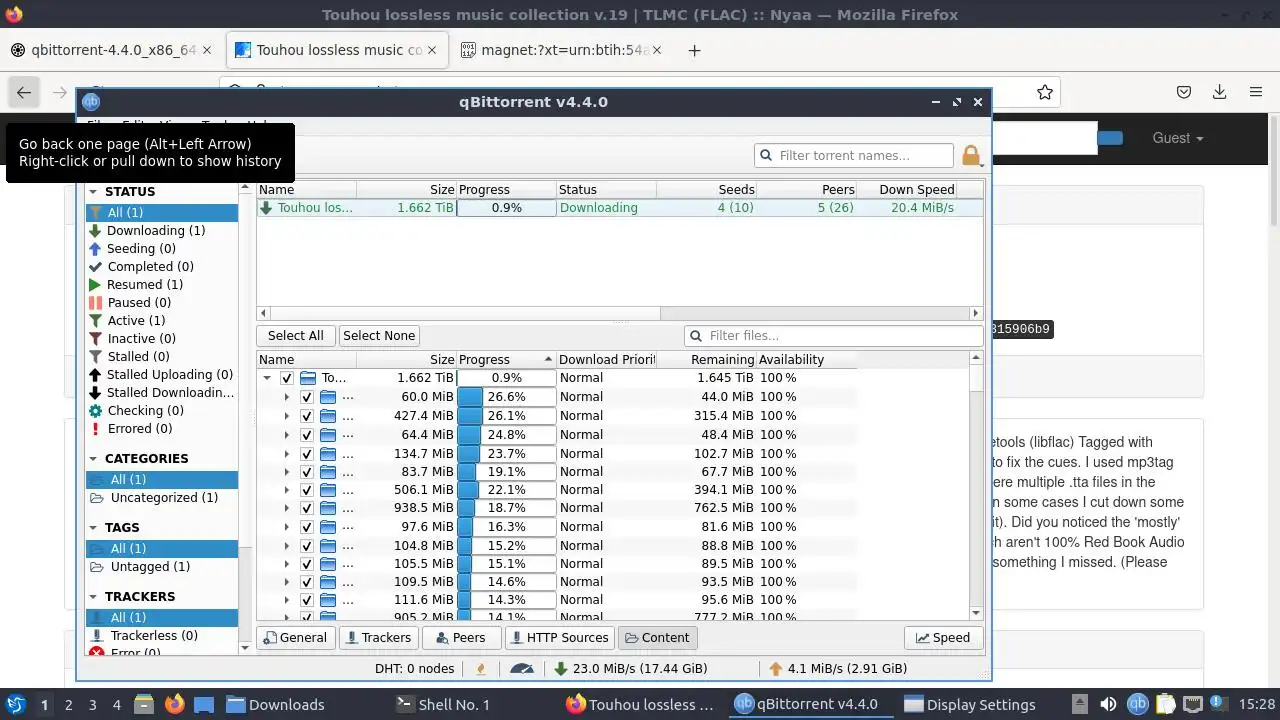Collapse the CATEGORIES sidebar section
1280x720 pixels.
(93, 458)
